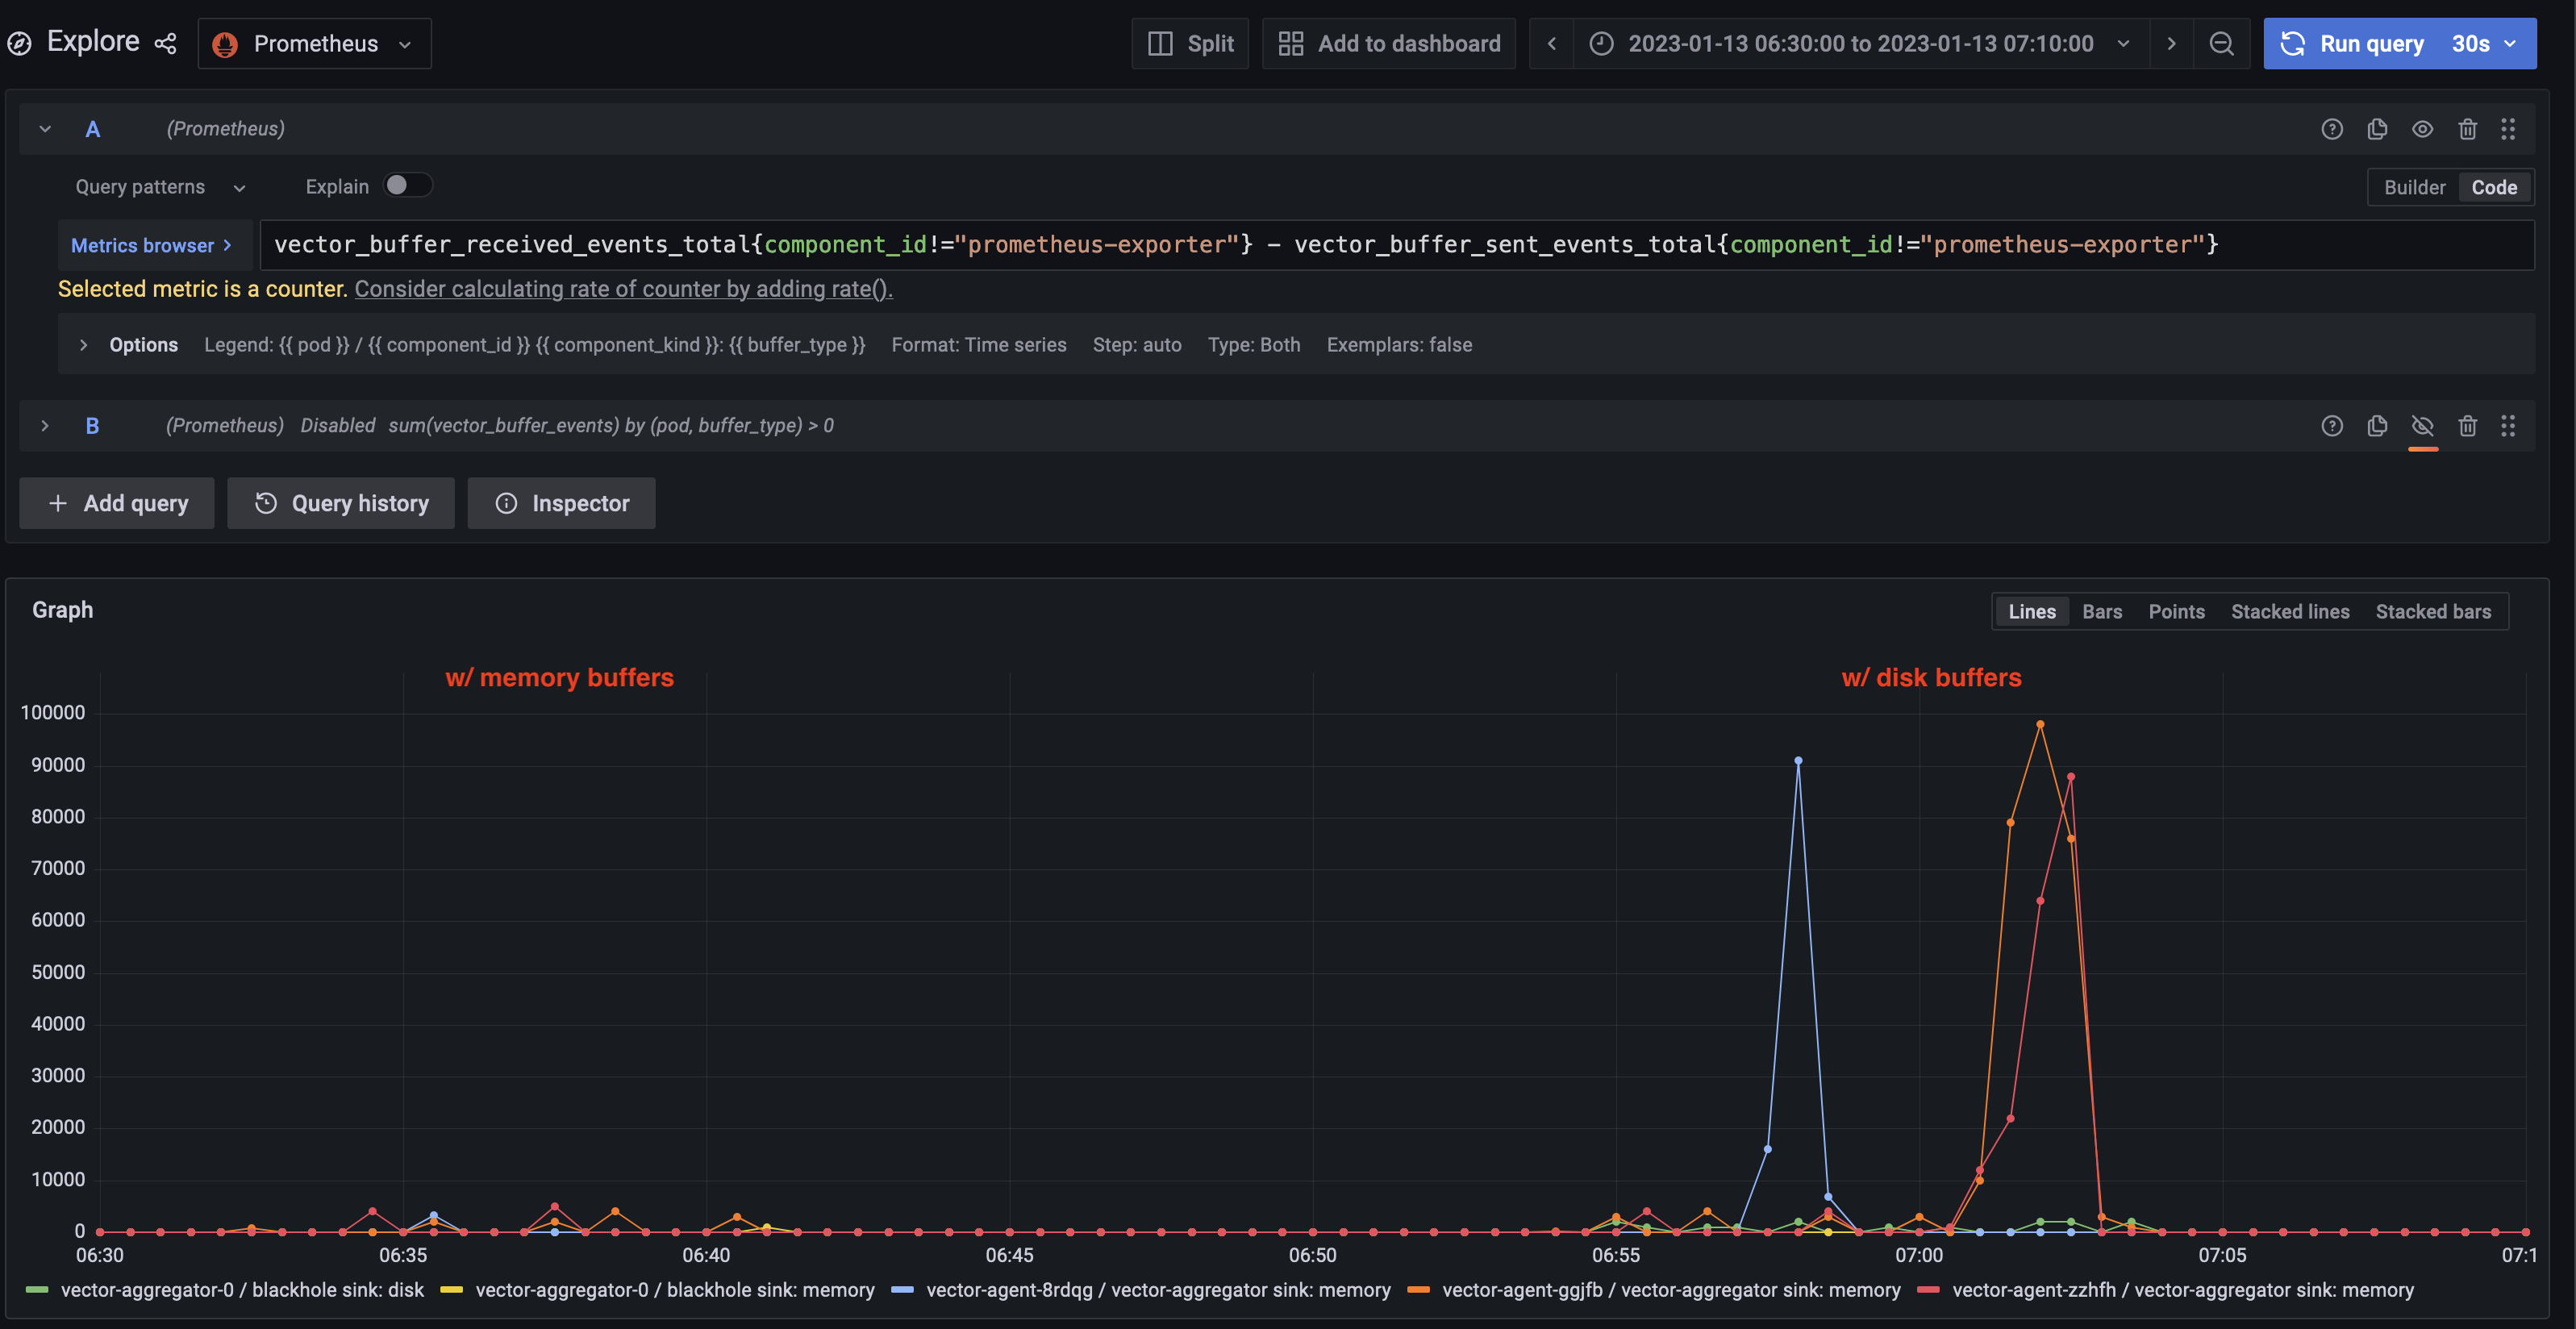
Task: Zoom out the time range with magnifier icon
Action: click(2221, 43)
